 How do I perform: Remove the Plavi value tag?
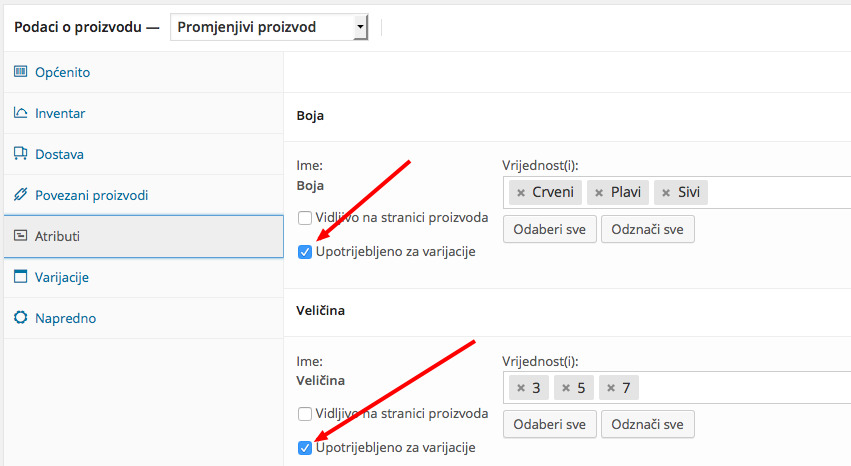point(599,193)
